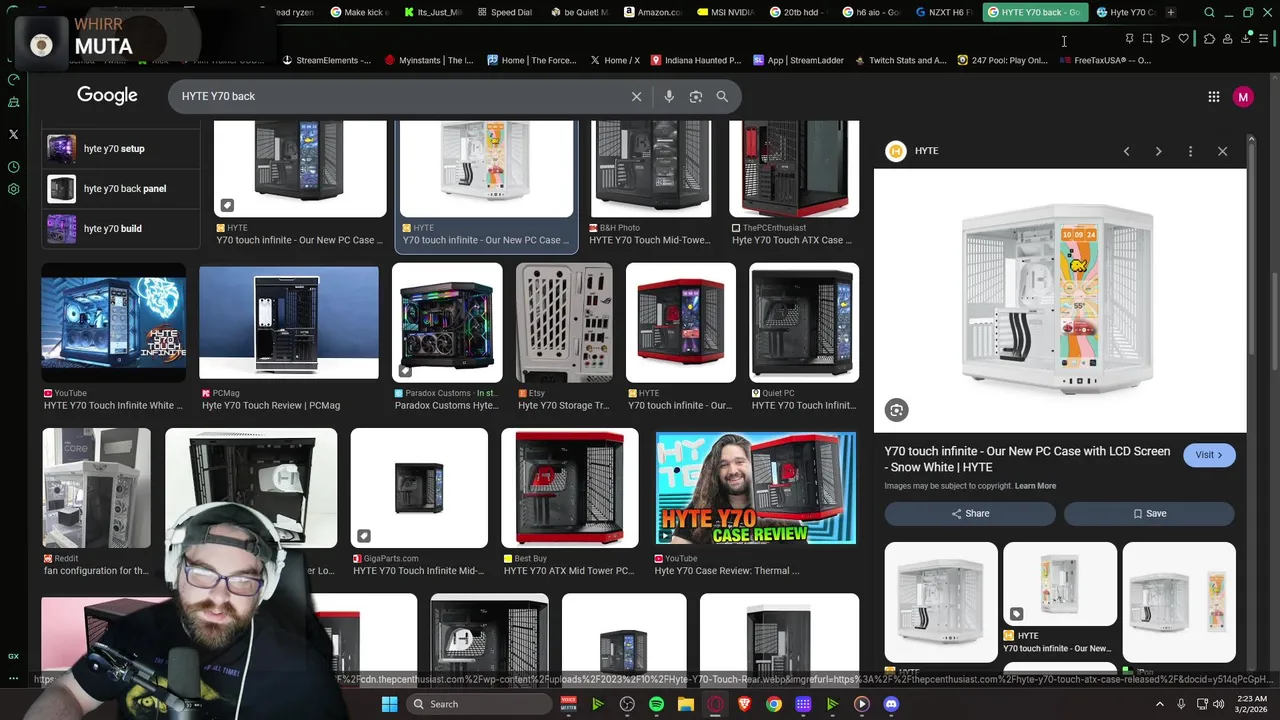The height and width of the screenshot is (720, 1280).
Task: Open the Learn More copyright link
Action: coord(1035,486)
